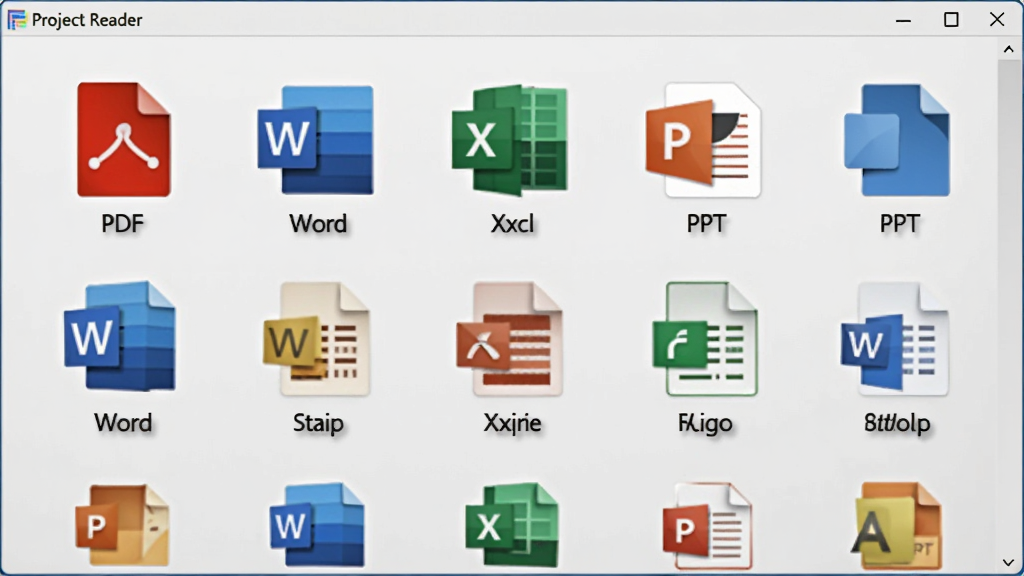Click the Staip label text

(x=318, y=423)
